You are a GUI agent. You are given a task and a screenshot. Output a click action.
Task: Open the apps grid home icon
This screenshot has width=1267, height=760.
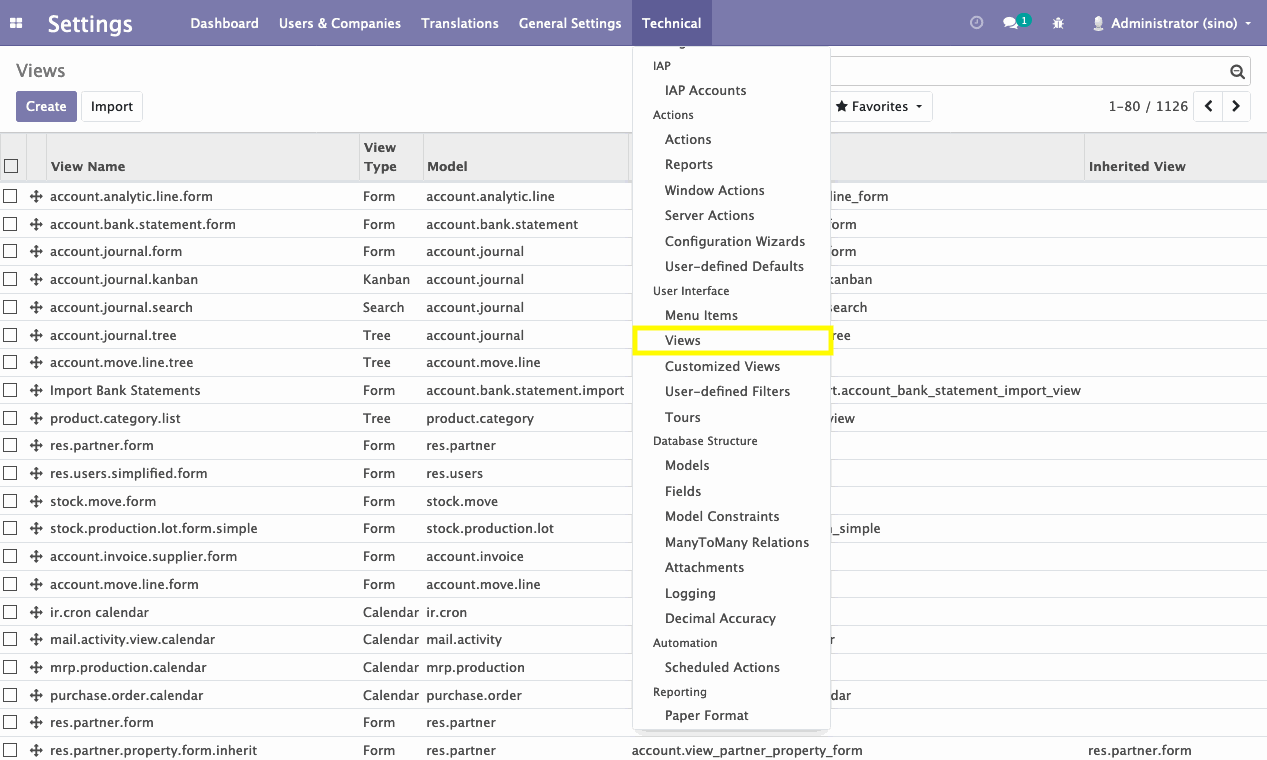click(16, 23)
